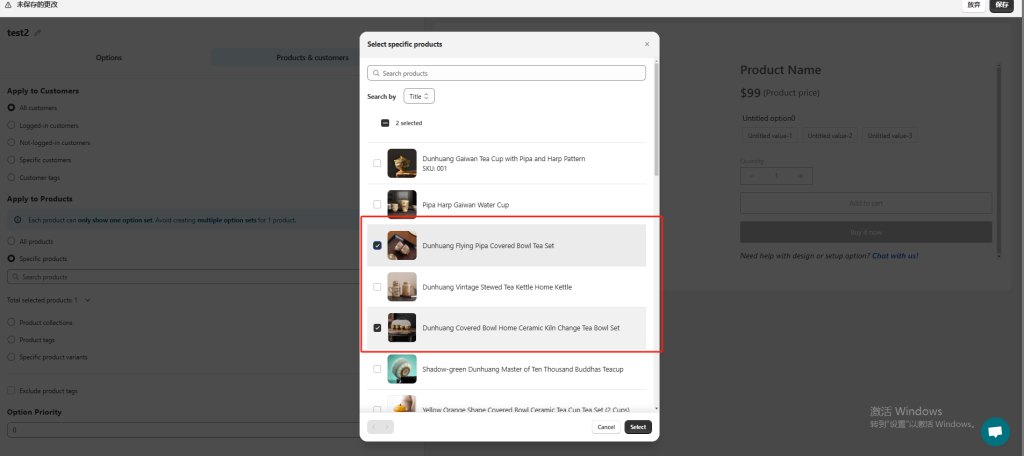Screen dimensions: 1024x456
Task: Click the Shadow-green Dunhuang Teacup thumbnail
Action: (x=402, y=369)
